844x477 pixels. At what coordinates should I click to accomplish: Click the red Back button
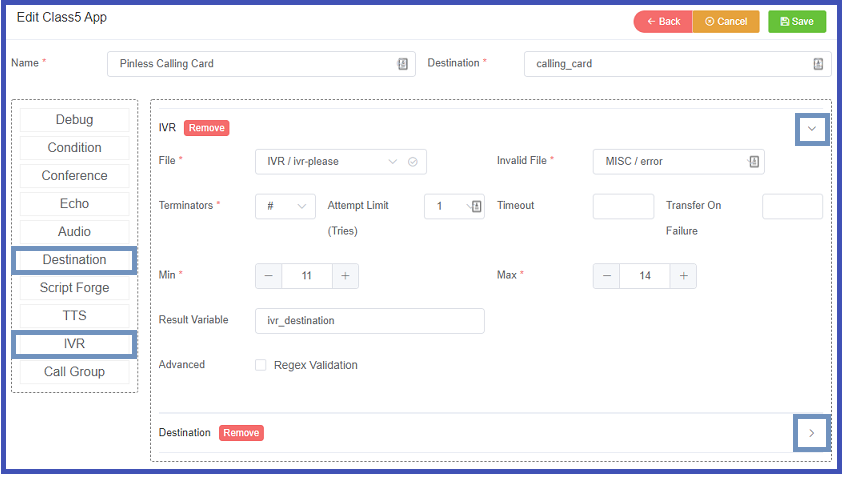(662, 21)
